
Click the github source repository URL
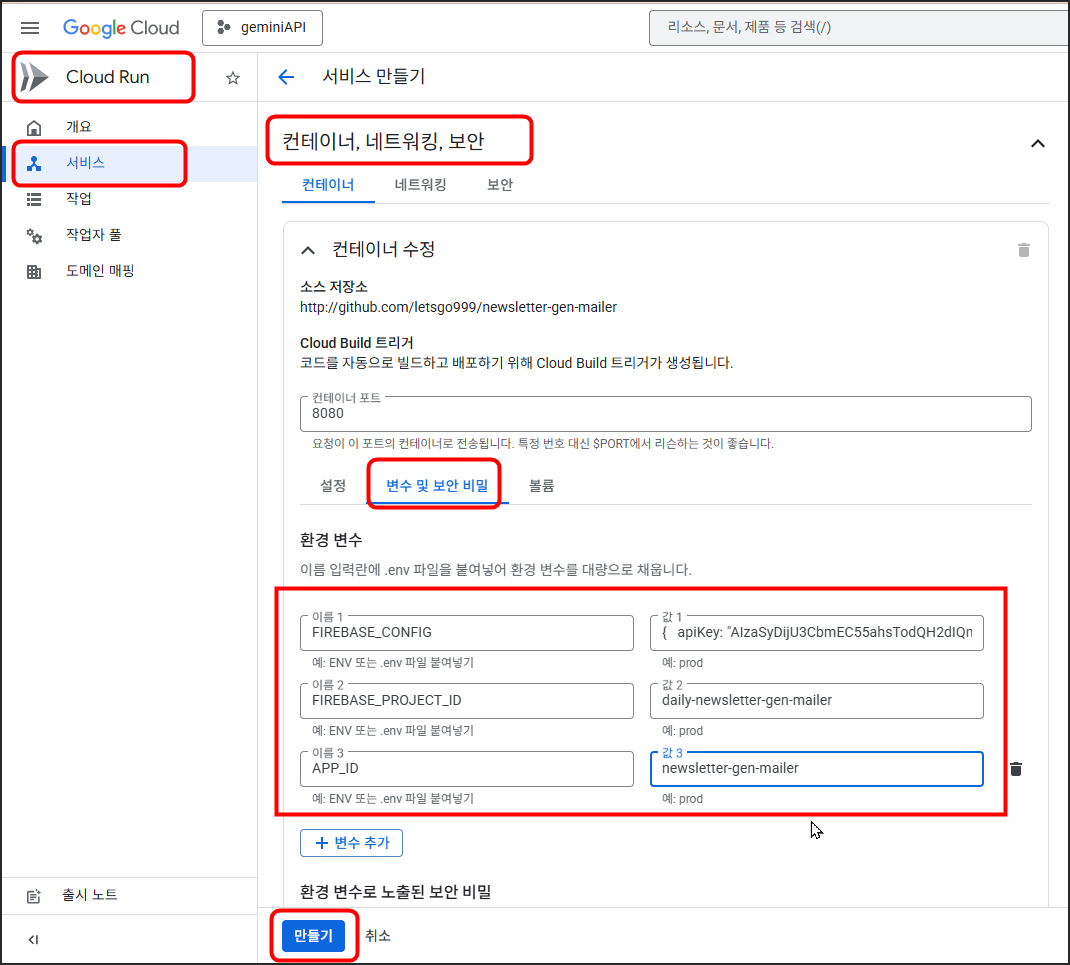click(x=458, y=308)
